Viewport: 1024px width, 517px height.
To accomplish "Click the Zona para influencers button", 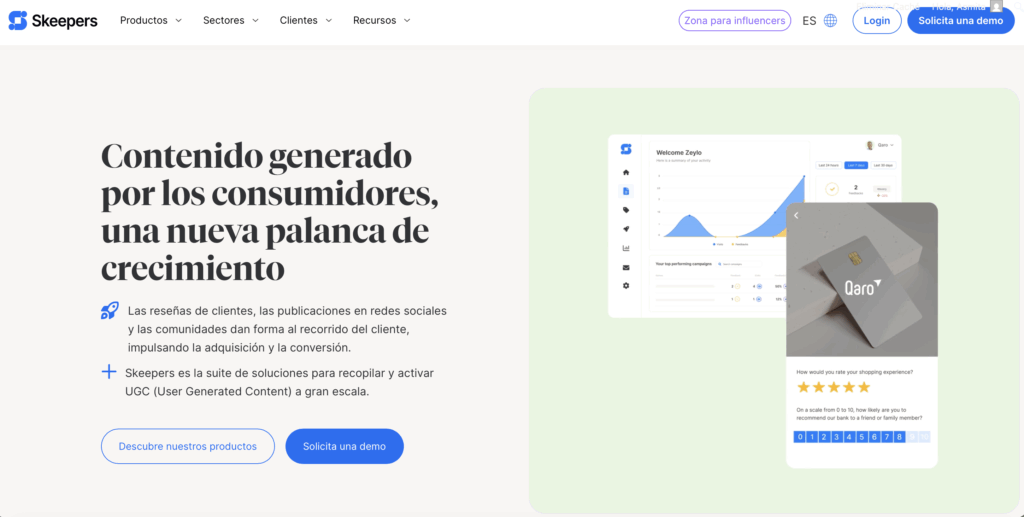I will click(735, 20).
